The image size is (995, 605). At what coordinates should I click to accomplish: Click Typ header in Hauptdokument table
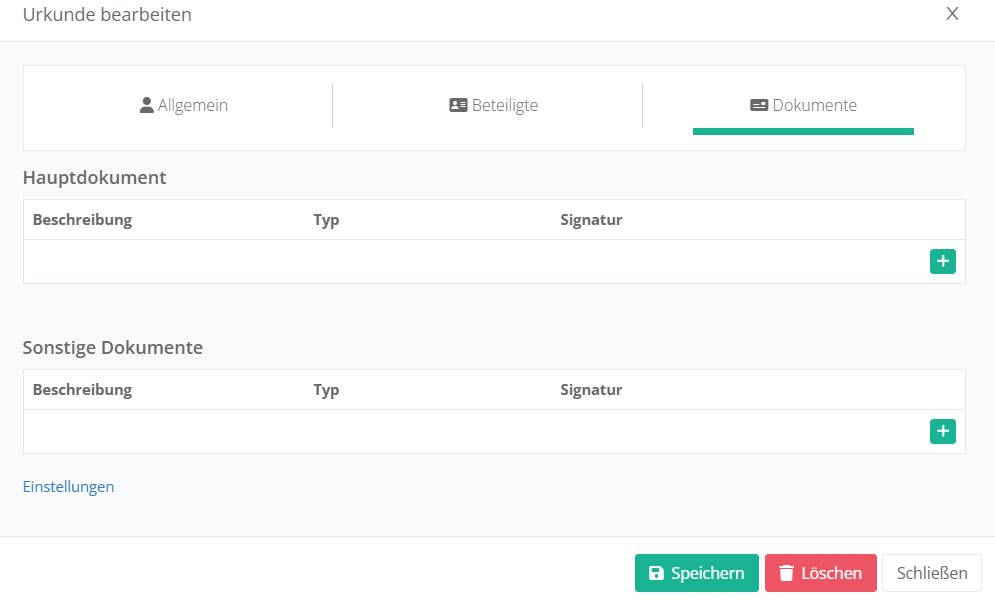(326, 220)
